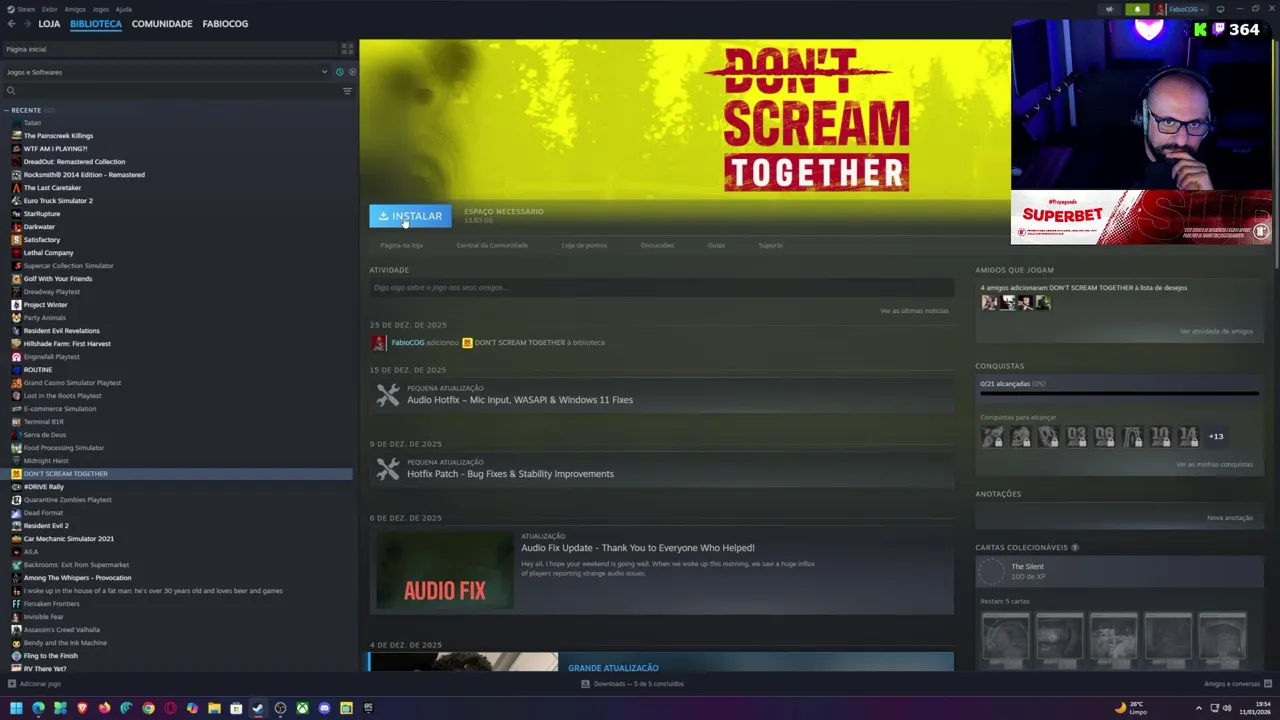Open the Página na loja tab
This screenshot has width=1280, height=720.
point(401,245)
